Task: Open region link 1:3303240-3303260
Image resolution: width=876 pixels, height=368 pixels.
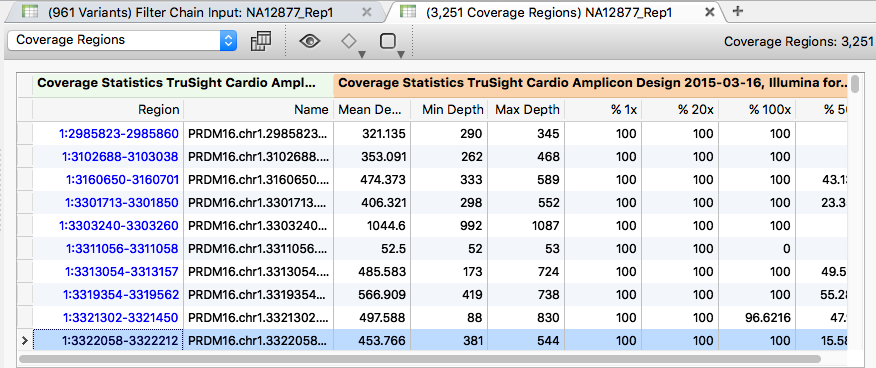Action: coord(119,226)
